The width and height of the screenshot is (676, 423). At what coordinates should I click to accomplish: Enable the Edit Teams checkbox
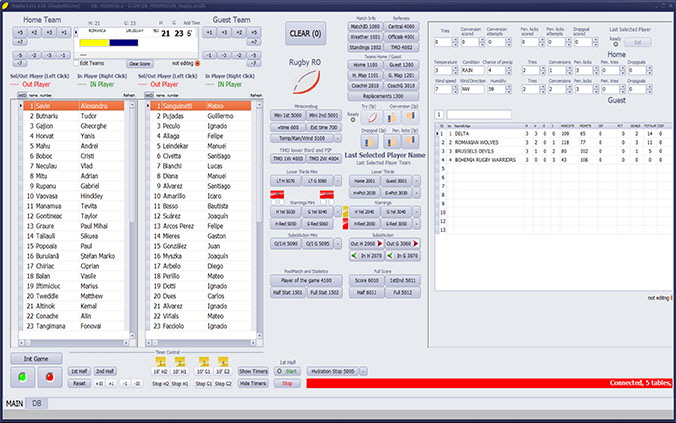pyautogui.click(x=76, y=63)
